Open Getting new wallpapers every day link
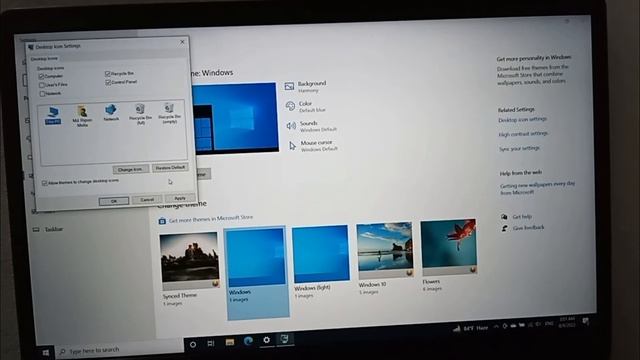Image resolution: width=640 pixels, height=360 pixels. [x=537, y=188]
